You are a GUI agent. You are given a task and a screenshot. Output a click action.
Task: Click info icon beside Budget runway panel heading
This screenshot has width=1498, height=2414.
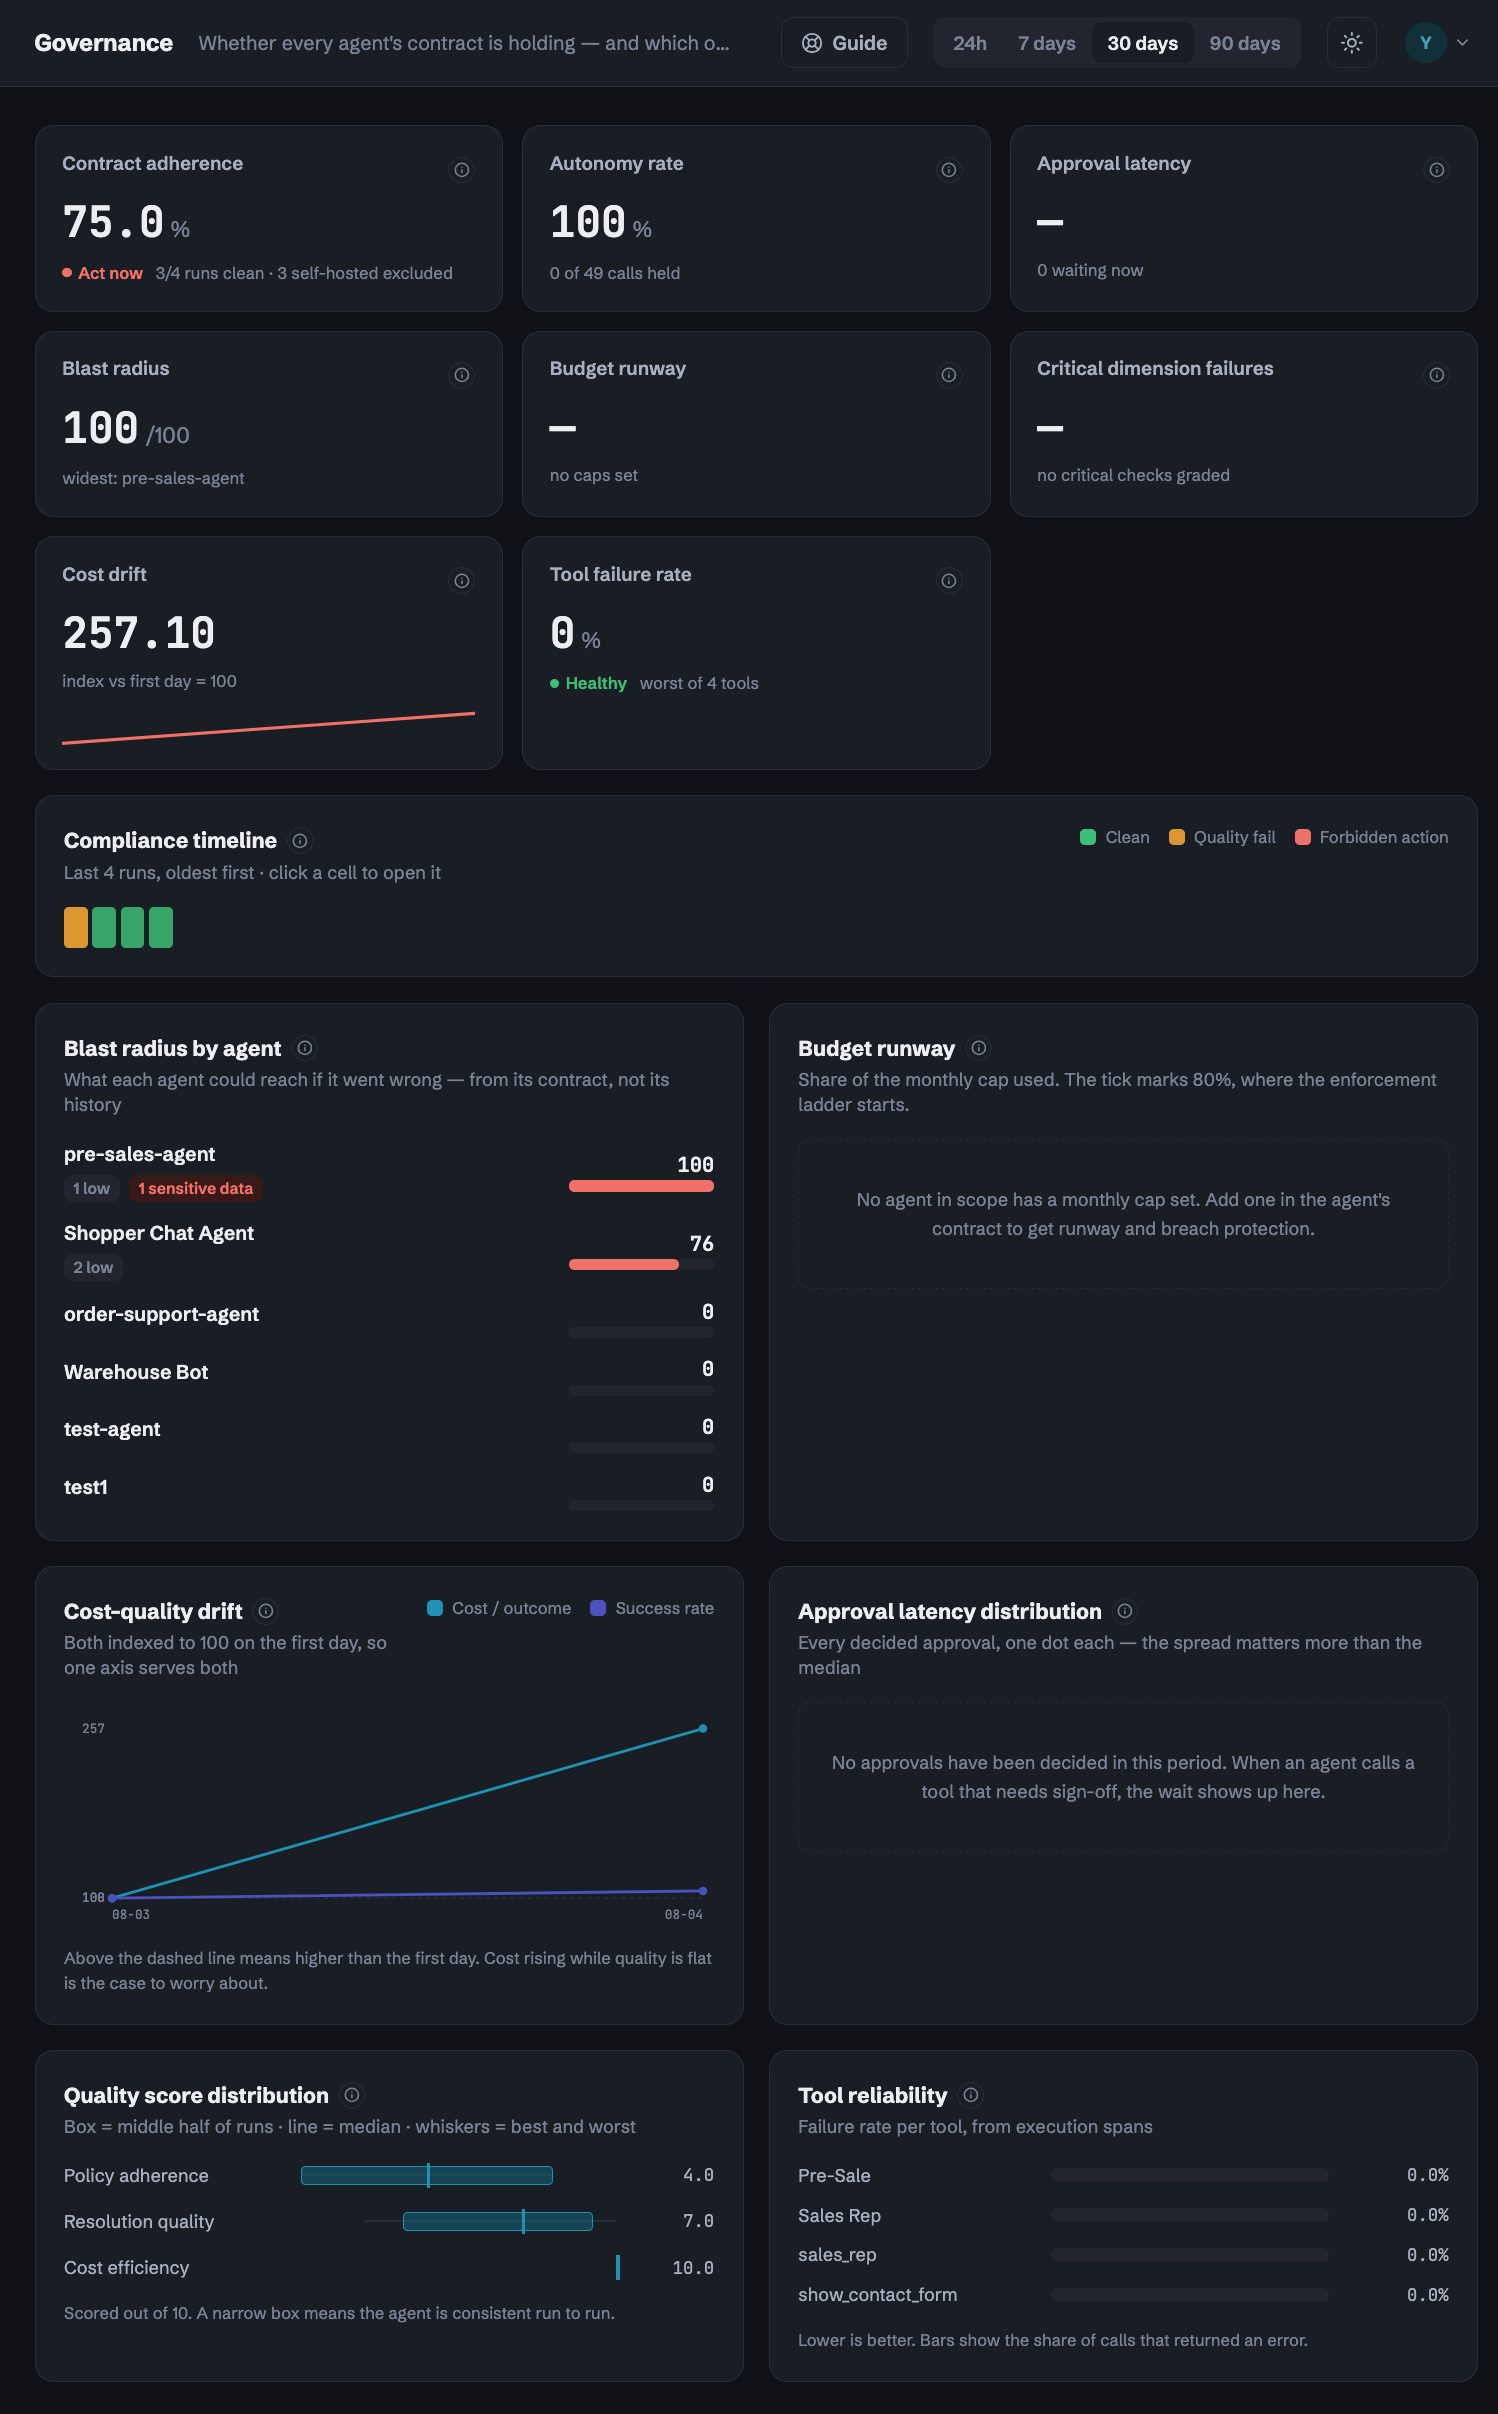(979, 1048)
